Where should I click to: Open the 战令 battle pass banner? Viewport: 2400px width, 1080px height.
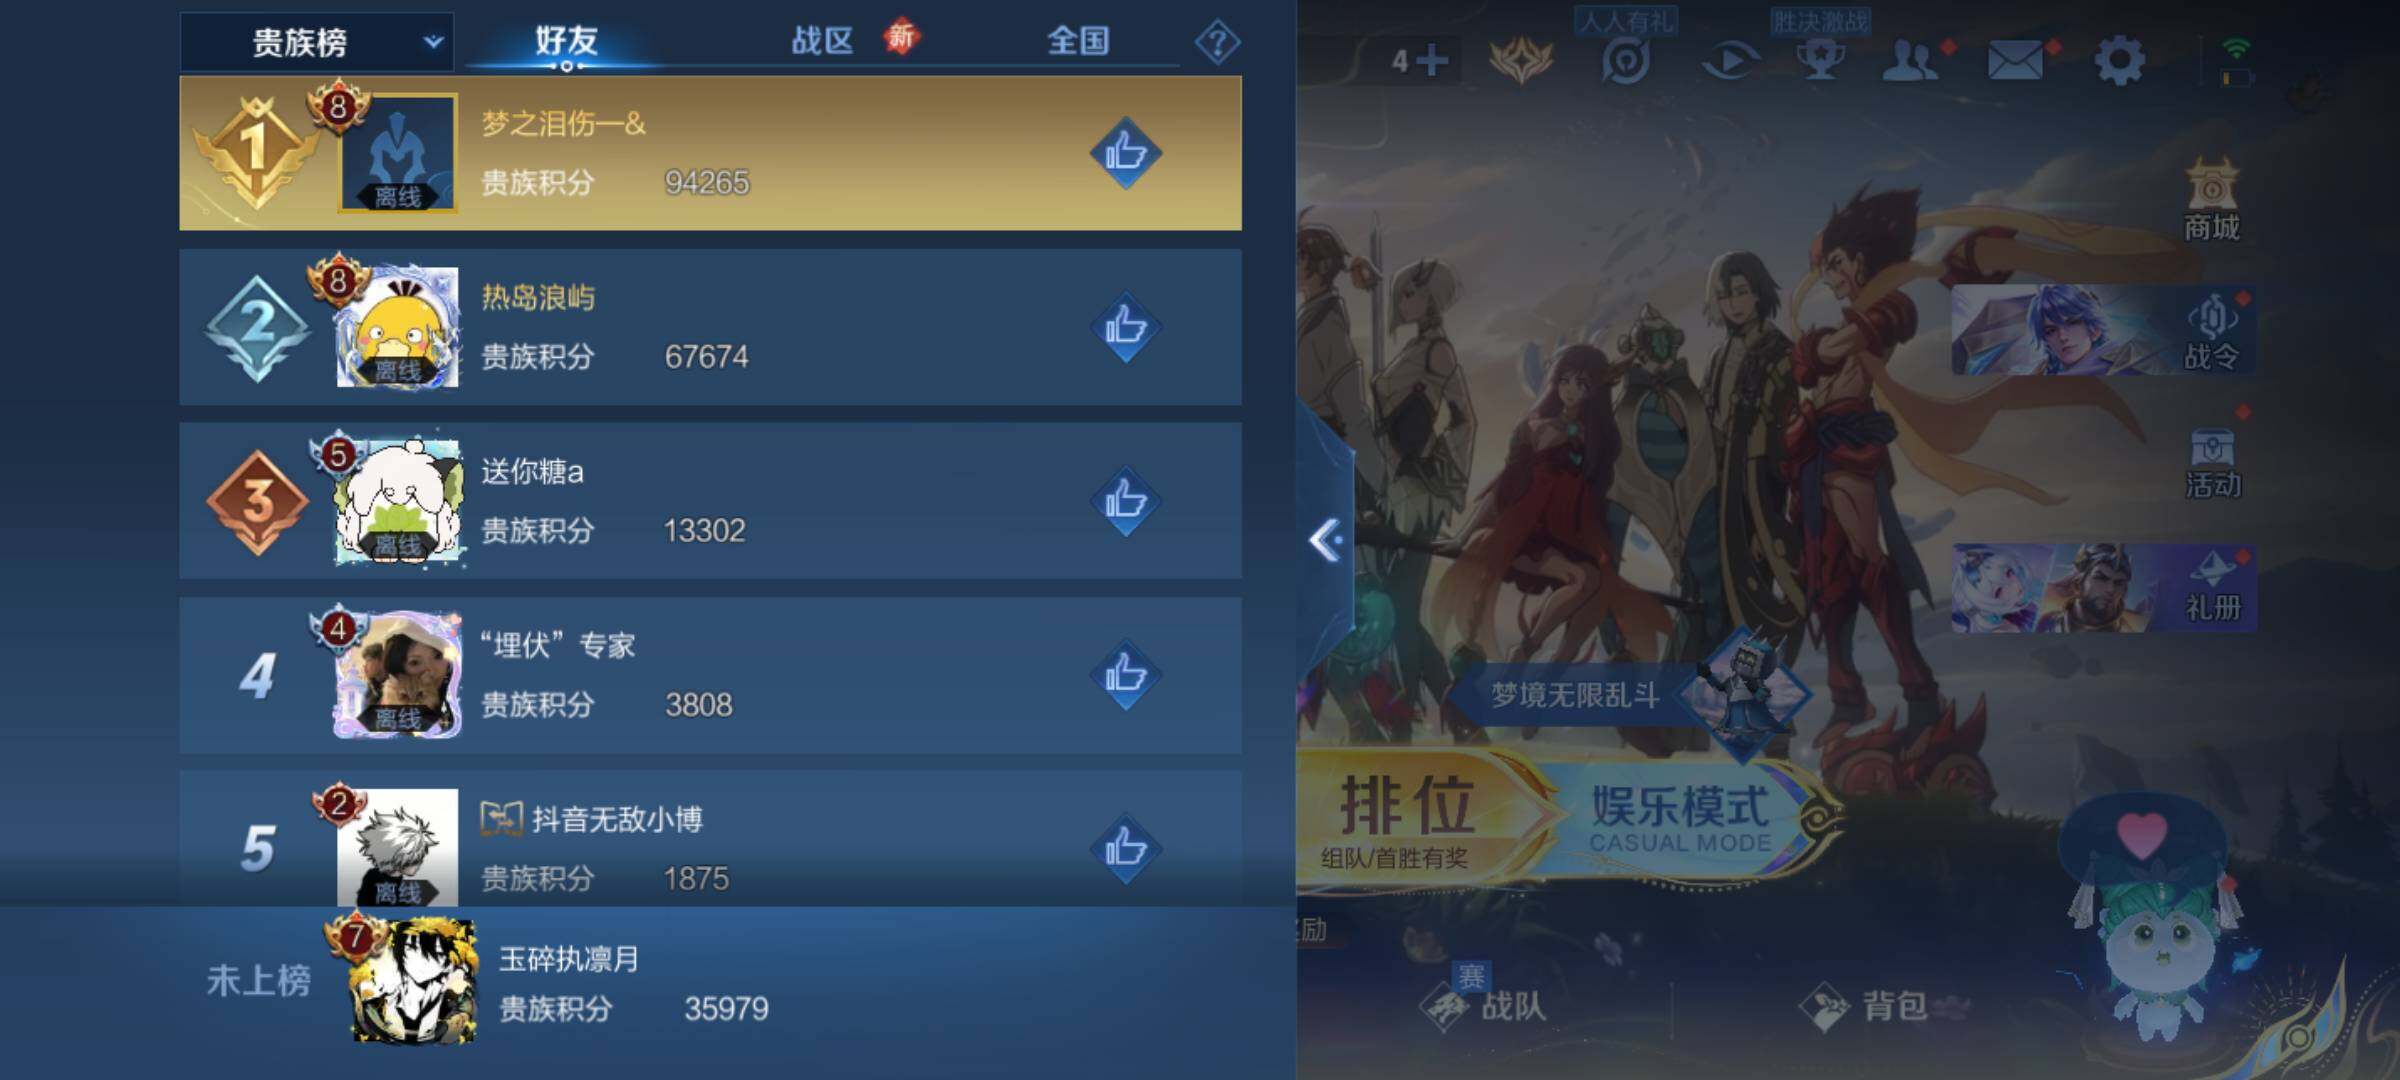click(x=2104, y=330)
